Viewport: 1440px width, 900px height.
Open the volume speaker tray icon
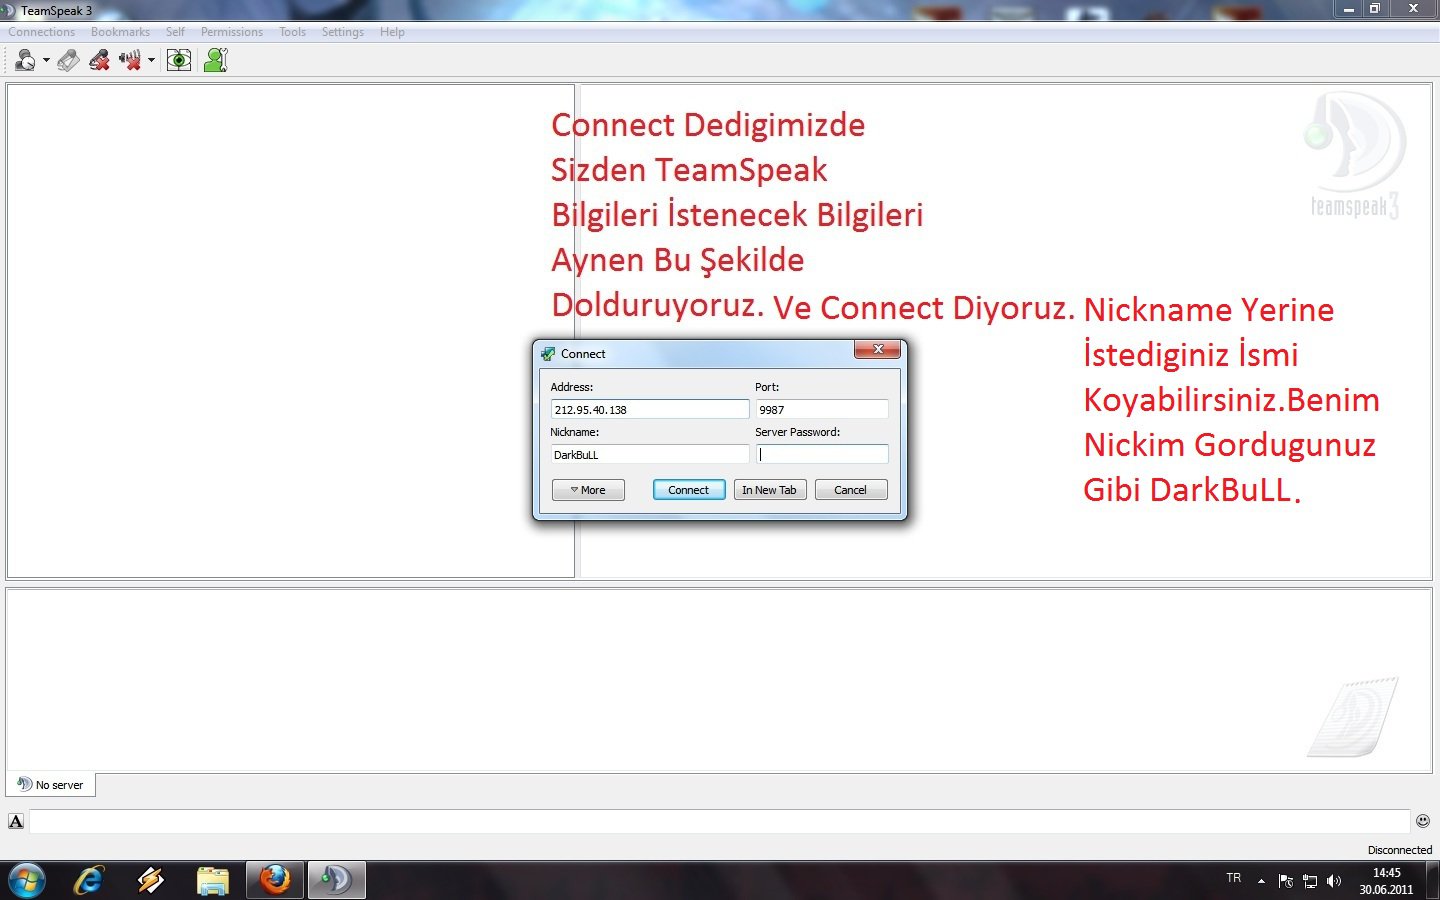[1334, 881]
